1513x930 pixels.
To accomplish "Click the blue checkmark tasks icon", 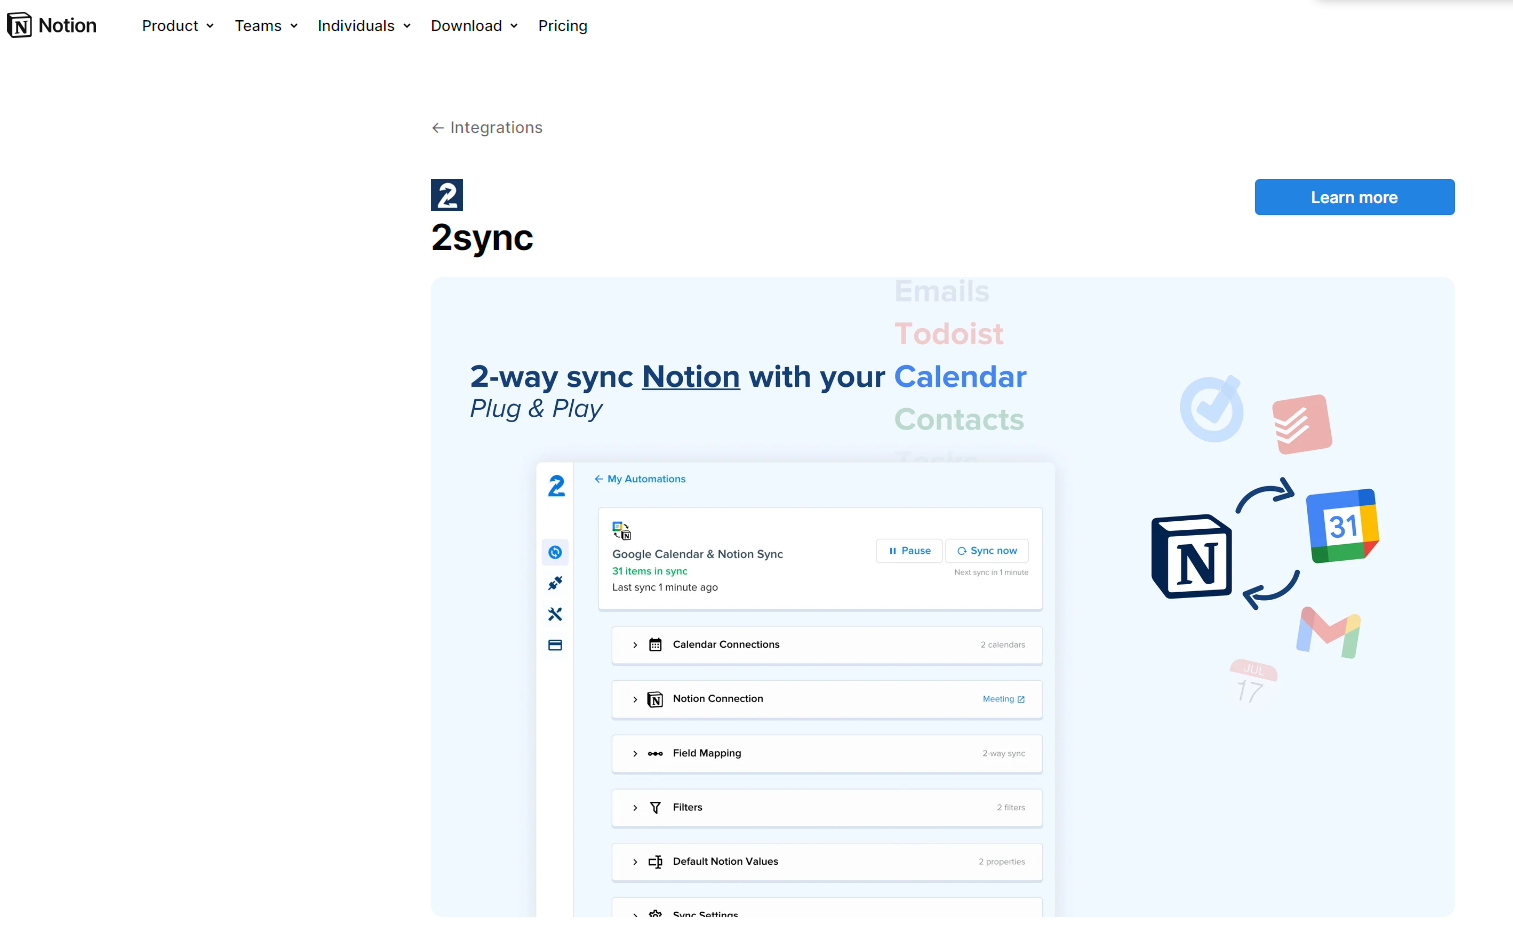I will click(x=1212, y=409).
